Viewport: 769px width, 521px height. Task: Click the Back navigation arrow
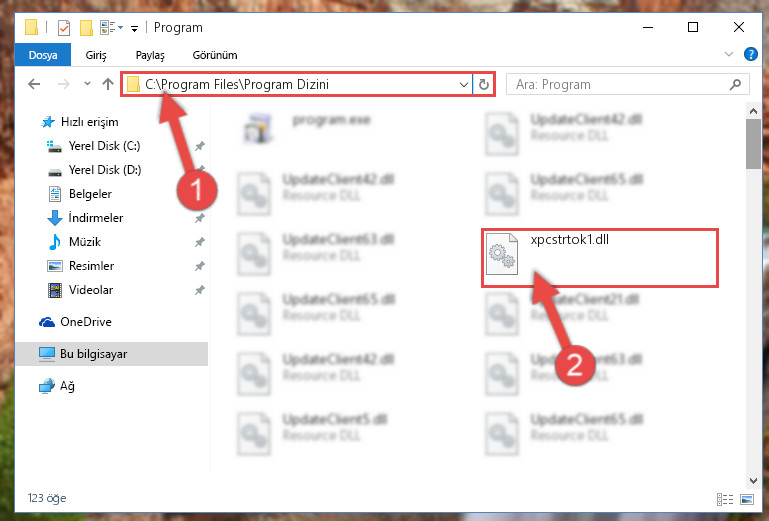click(x=34, y=84)
